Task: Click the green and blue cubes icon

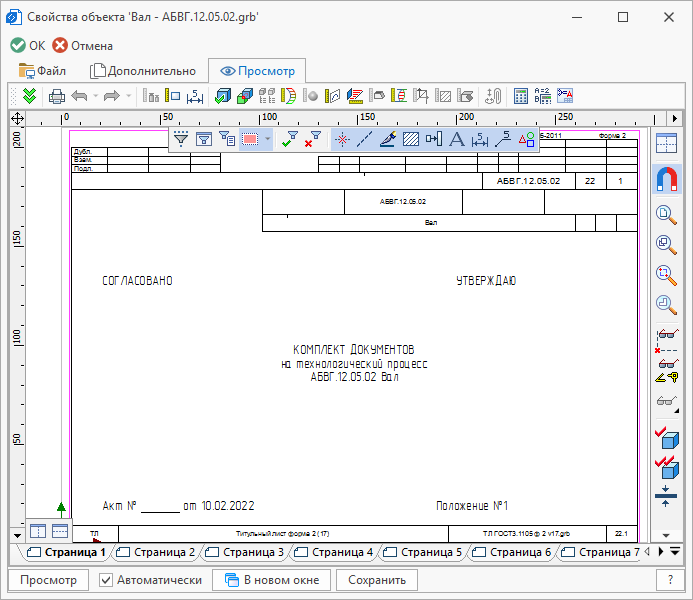Action: coord(245,96)
